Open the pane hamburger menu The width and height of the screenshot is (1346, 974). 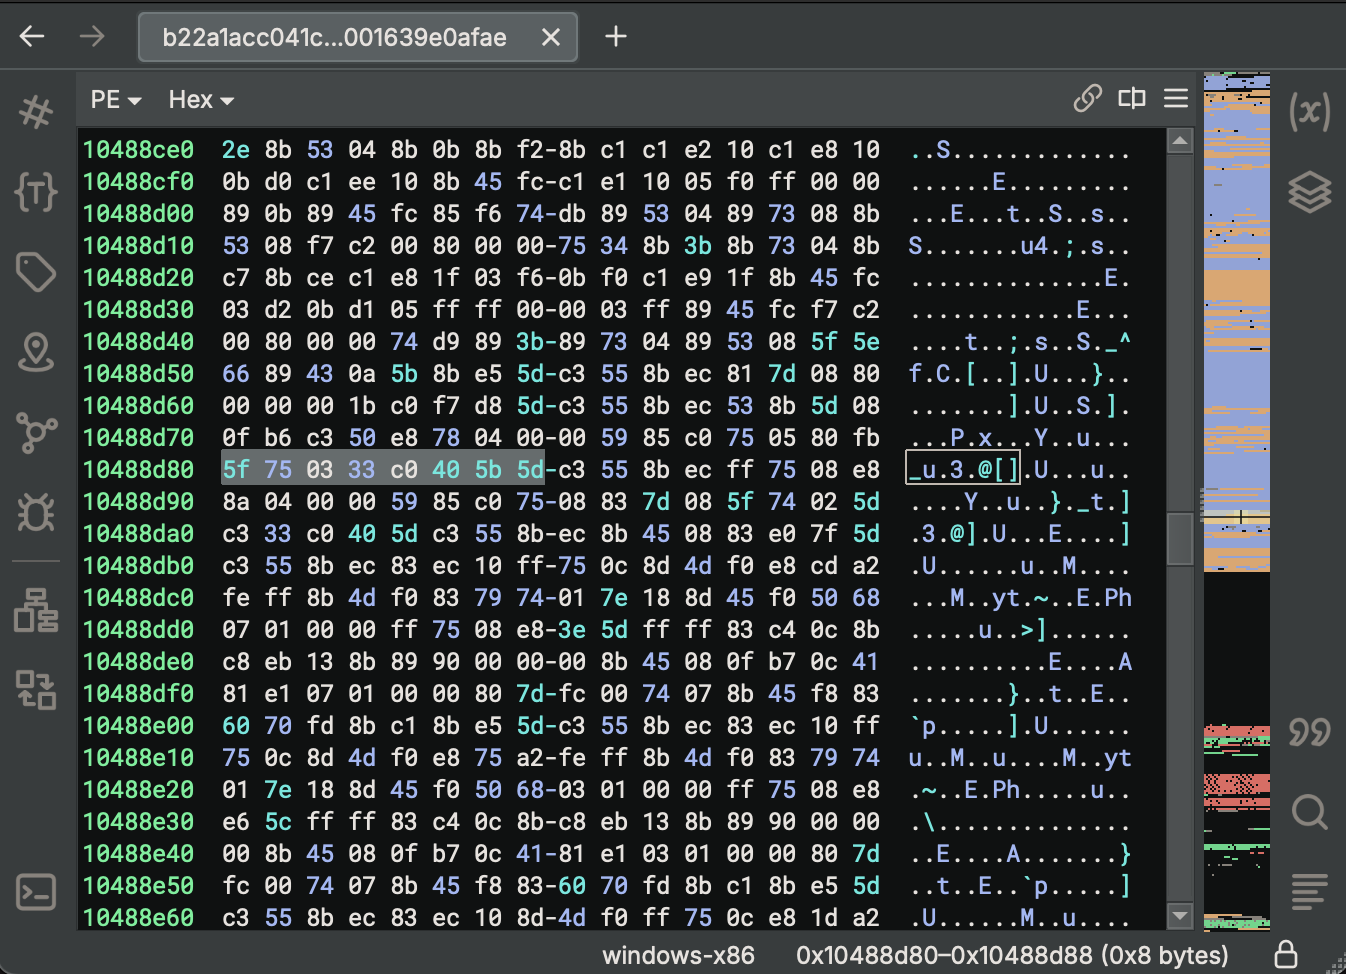1176,98
